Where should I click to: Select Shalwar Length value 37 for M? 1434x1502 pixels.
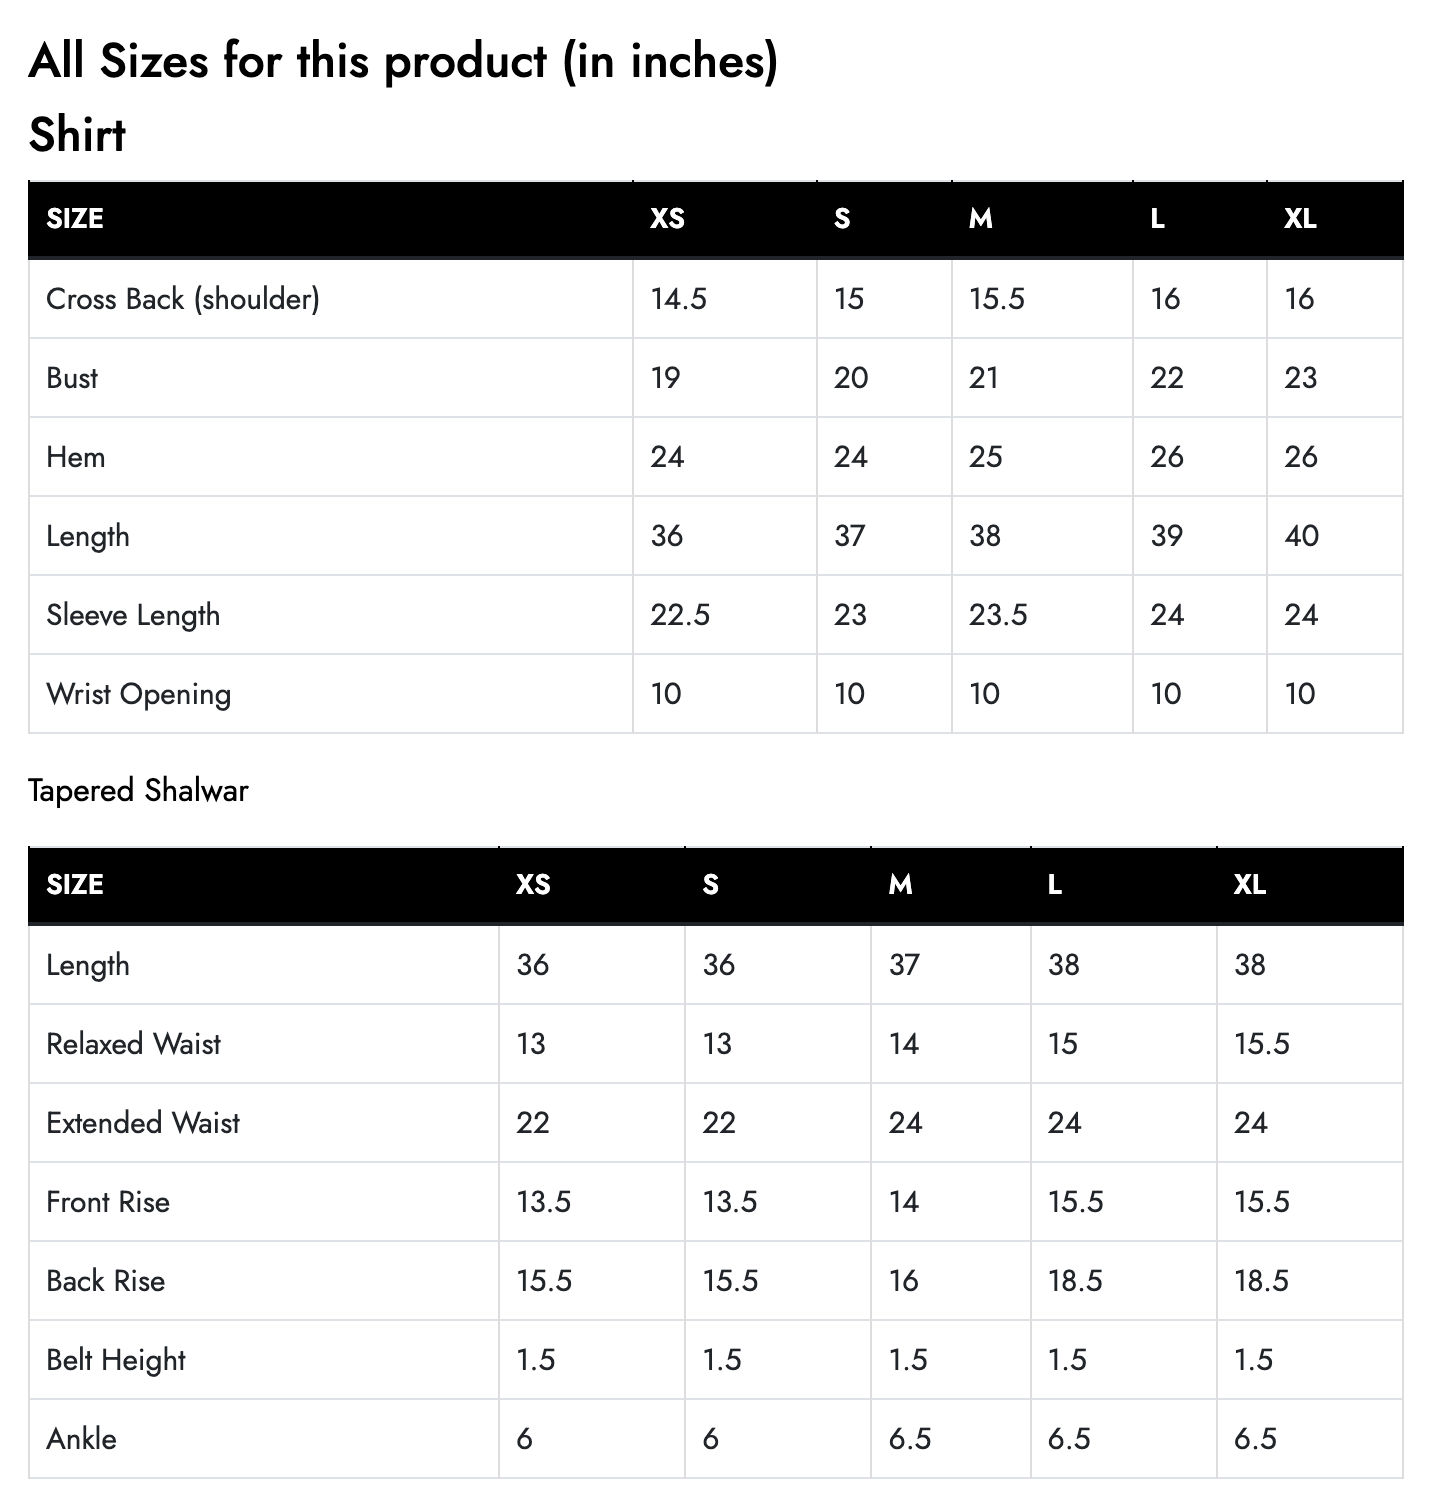pos(904,965)
